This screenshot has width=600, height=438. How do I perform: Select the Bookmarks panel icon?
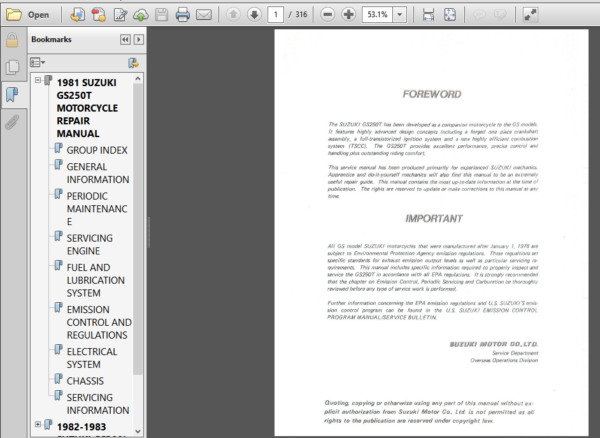pos(12,94)
